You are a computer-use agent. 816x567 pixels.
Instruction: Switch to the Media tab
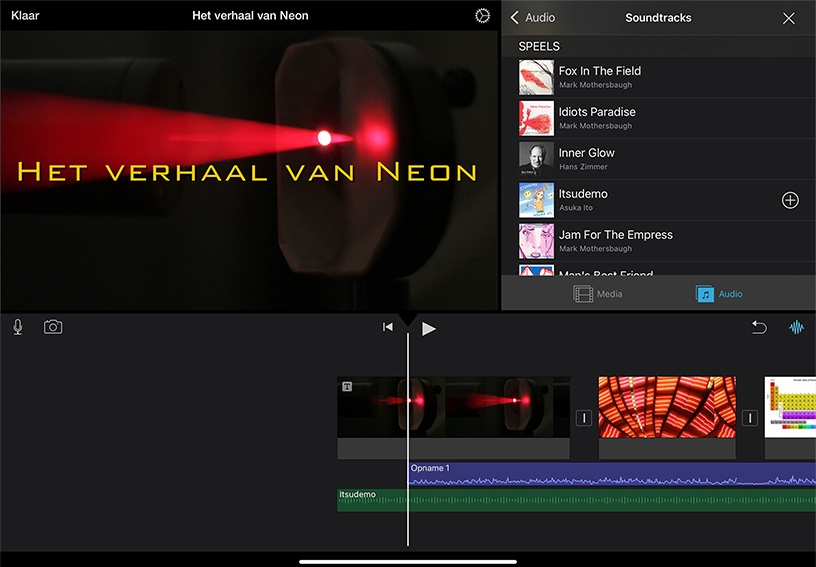[x=597, y=294]
